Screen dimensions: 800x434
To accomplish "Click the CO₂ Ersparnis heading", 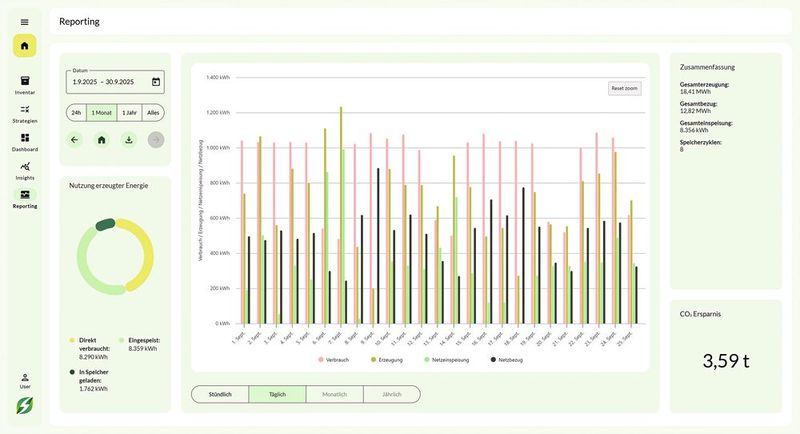I will click(700, 314).
